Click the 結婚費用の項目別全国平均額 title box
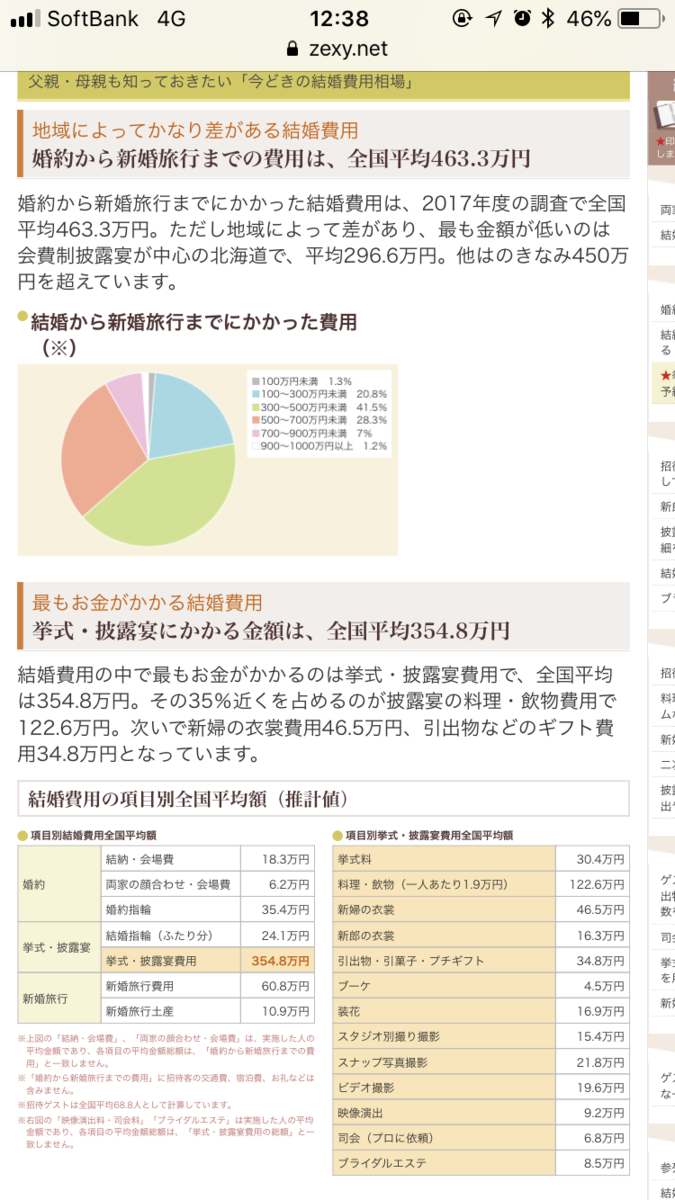This screenshot has height=1200, width=675. click(324, 798)
